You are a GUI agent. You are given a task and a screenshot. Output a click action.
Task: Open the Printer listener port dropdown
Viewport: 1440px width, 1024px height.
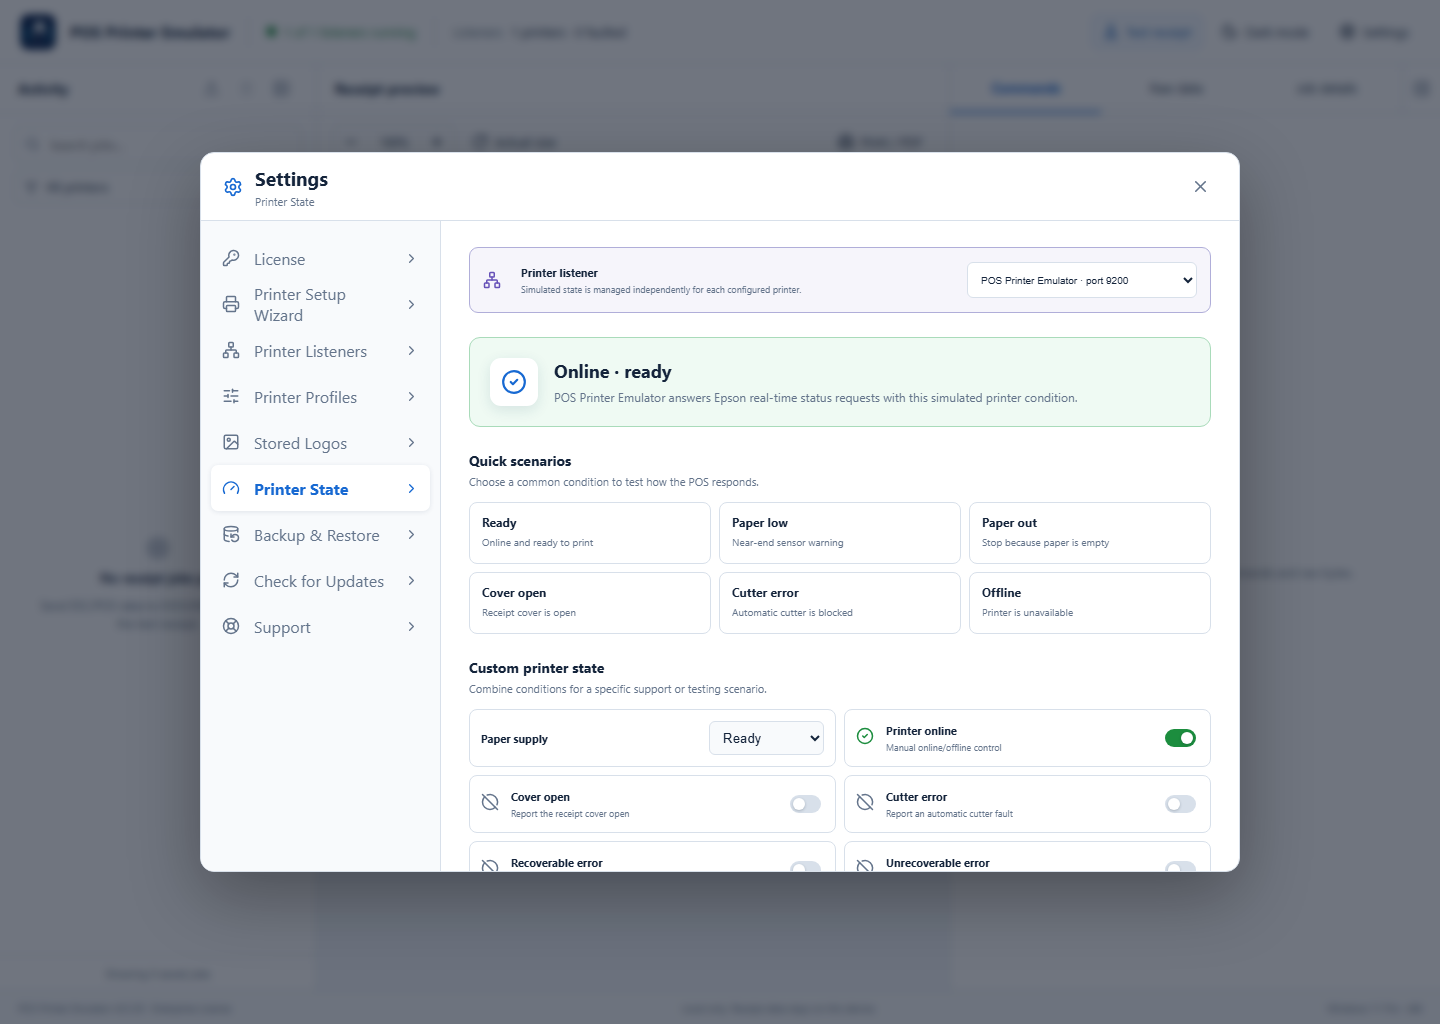tap(1082, 280)
